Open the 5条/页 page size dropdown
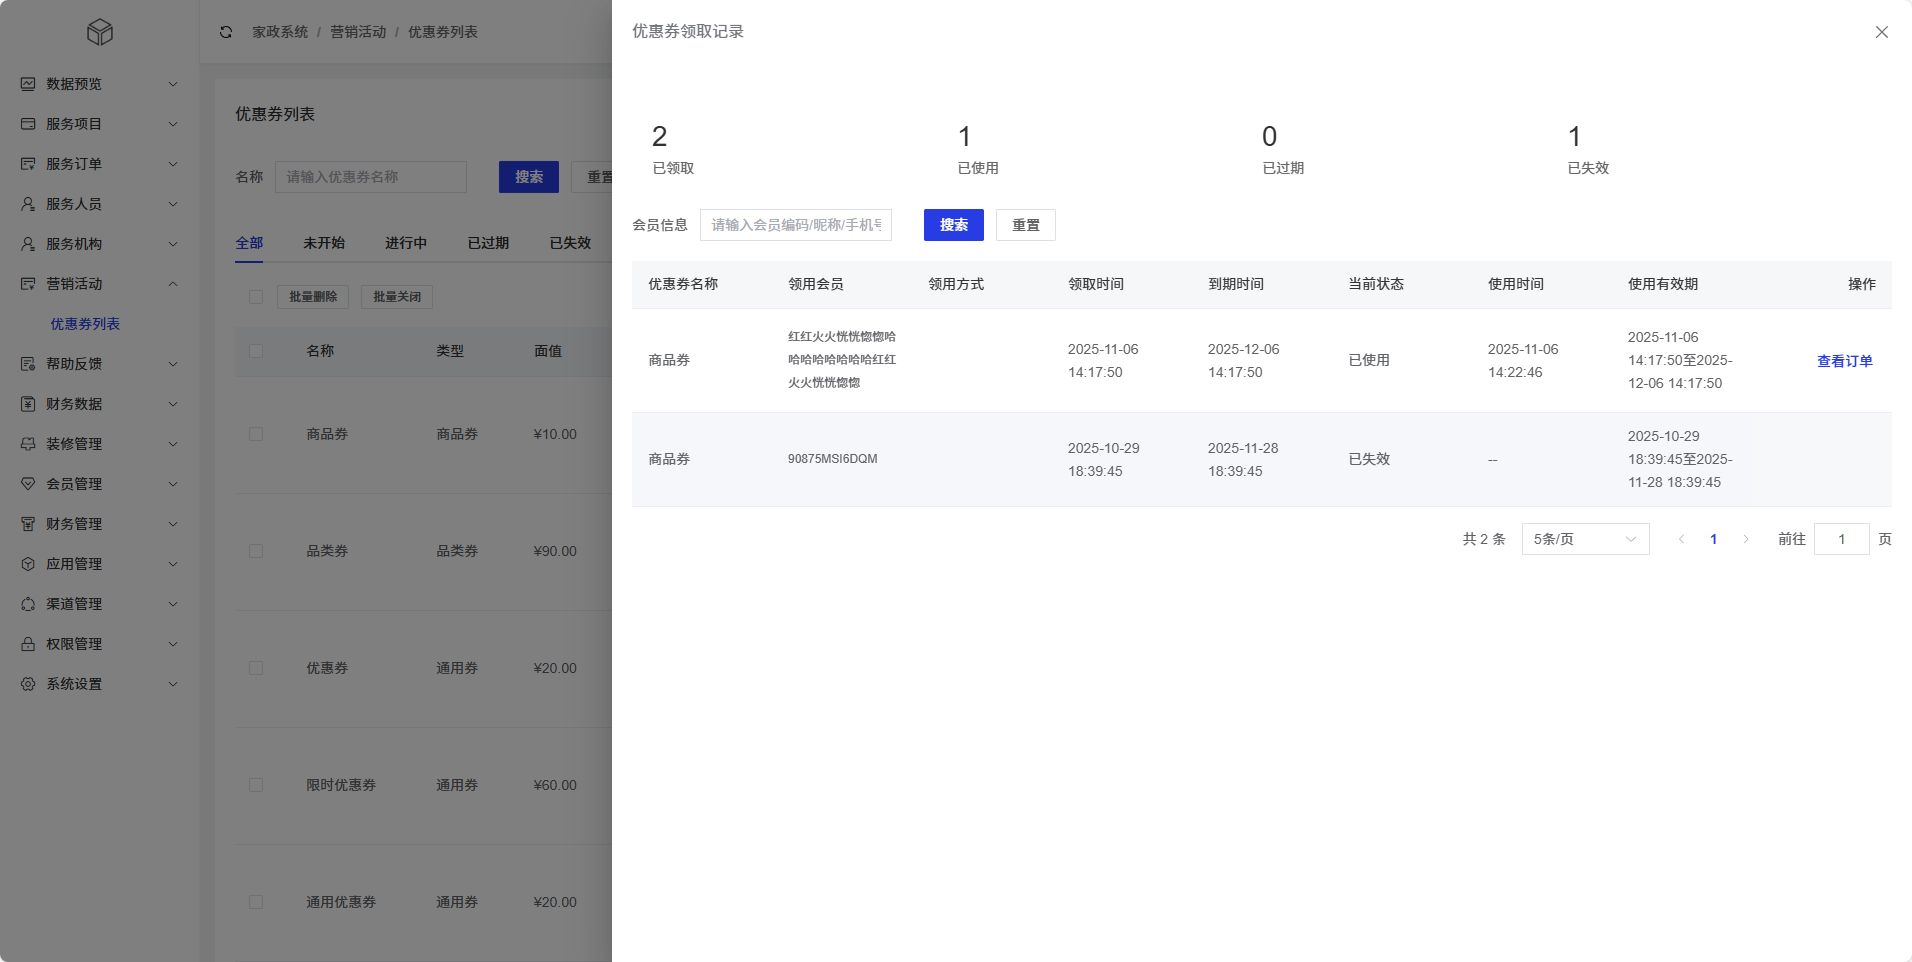The width and height of the screenshot is (1912, 962). point(1585,539)
